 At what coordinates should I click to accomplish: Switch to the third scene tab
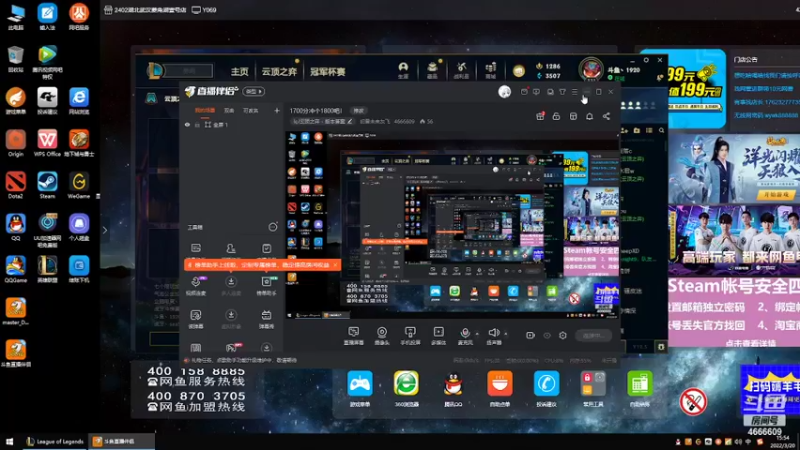coord(251,110)
